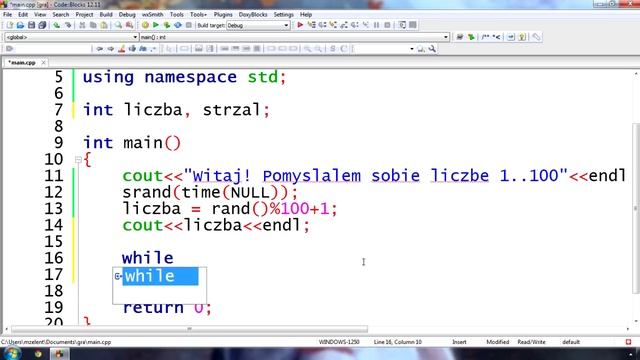Open the wxSmith menu

click(x=152, y=14)
